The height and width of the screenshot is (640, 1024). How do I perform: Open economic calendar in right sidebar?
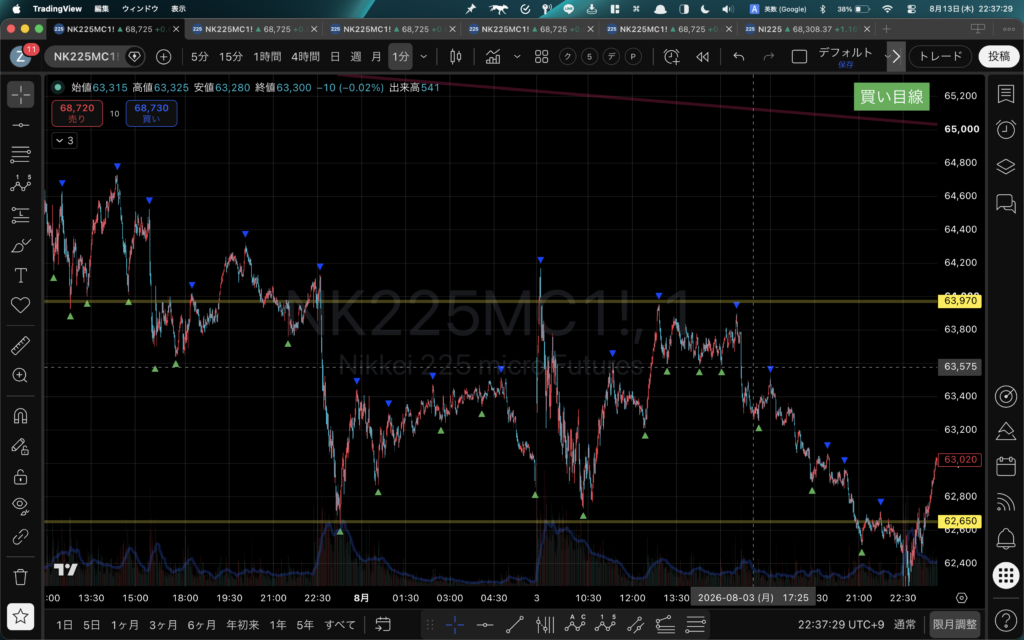(x=1006, y=466)
